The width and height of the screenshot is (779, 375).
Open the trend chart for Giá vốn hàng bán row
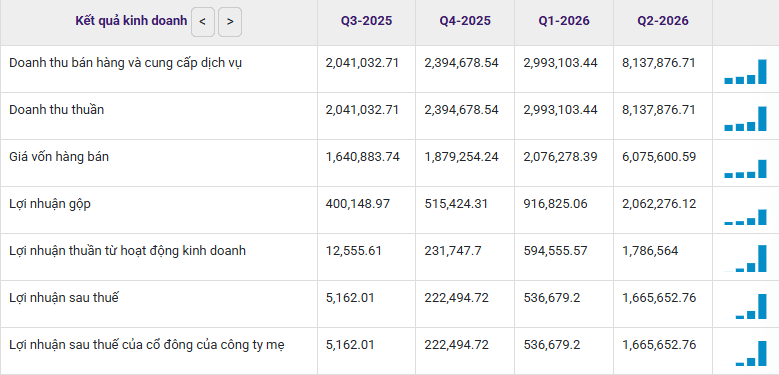(x=745, y=168)
